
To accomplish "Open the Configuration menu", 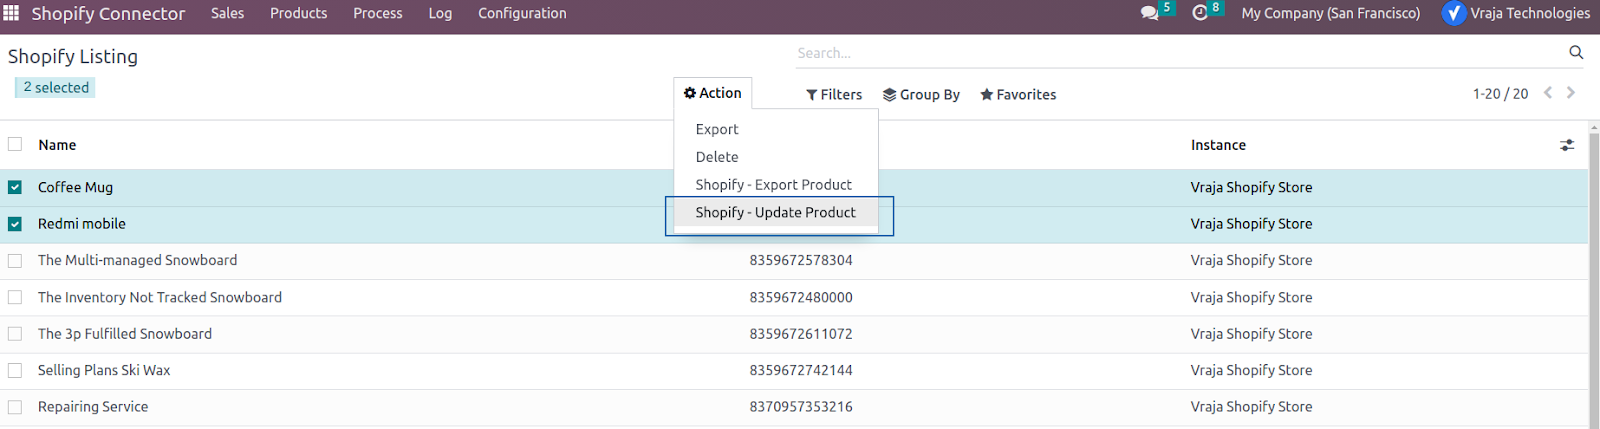I will point(522,13).
